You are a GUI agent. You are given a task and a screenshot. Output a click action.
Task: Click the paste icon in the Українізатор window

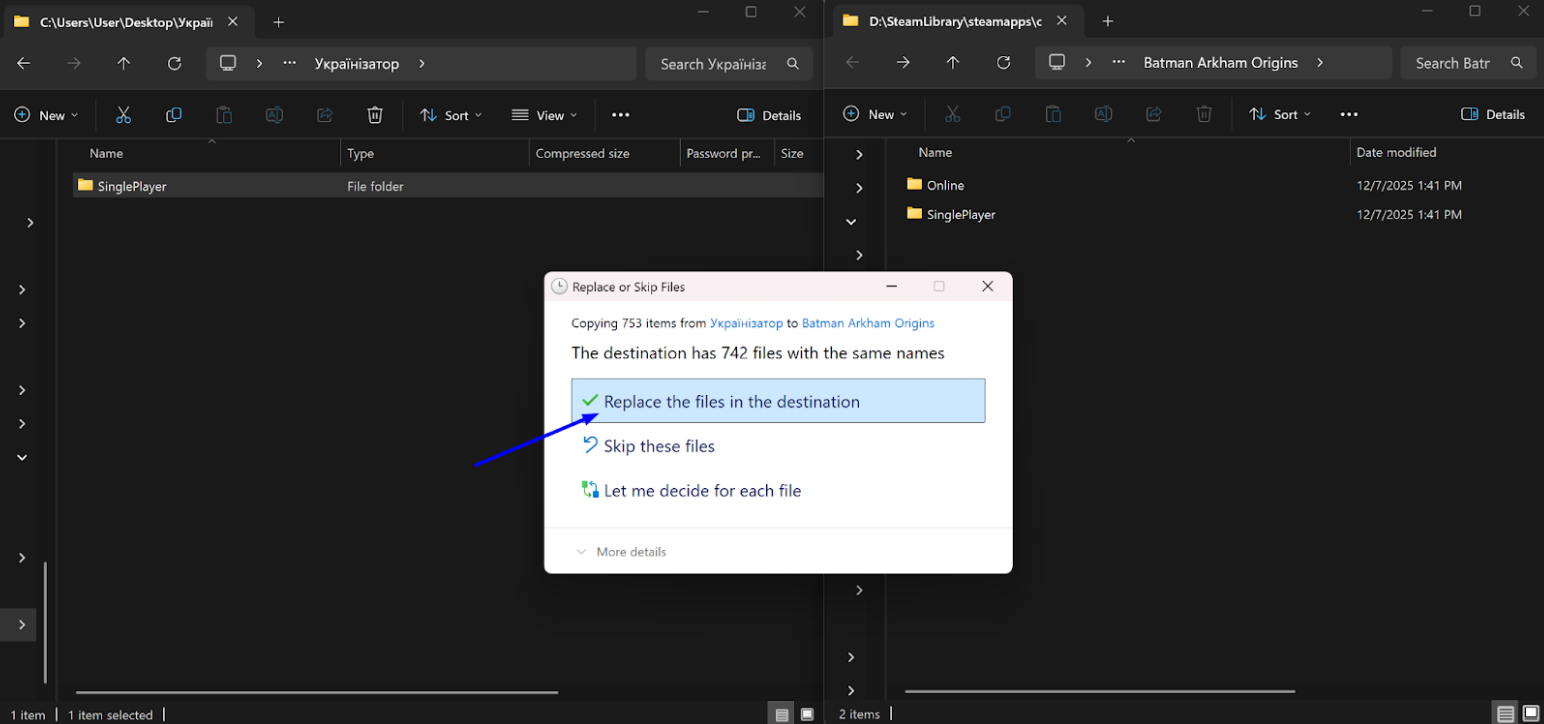click(x=224, y=115)
